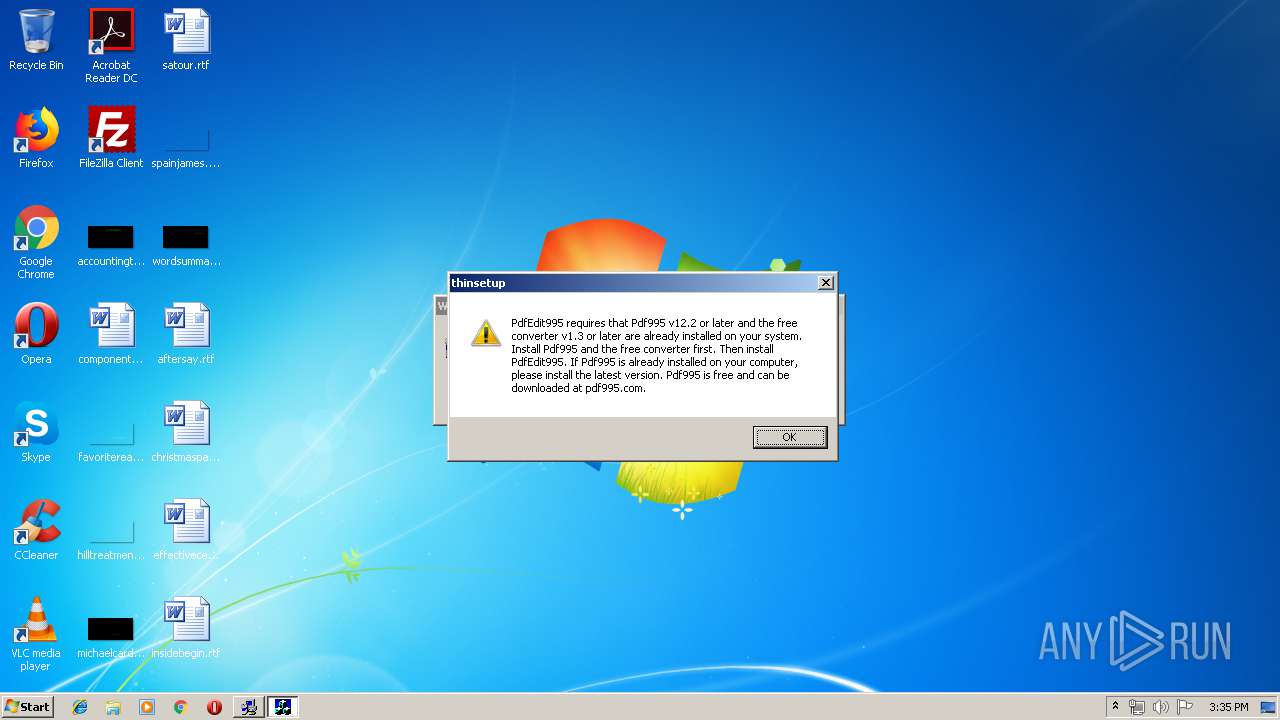Select the satour.rtf document icon
1280x720 pixels.
(186, 40)
